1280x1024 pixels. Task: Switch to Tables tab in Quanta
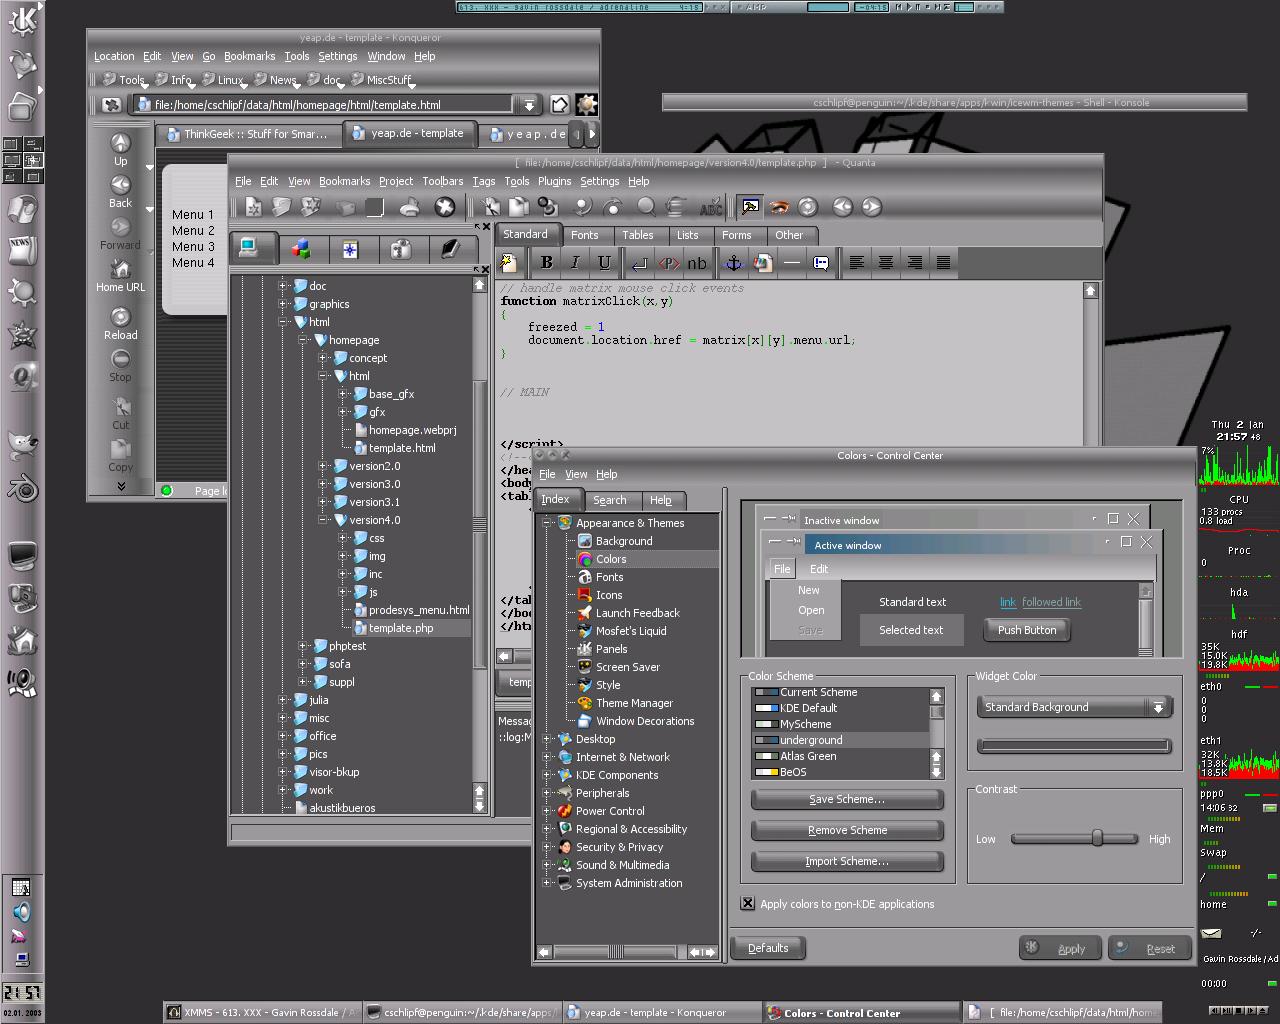(x=638, y=235)
